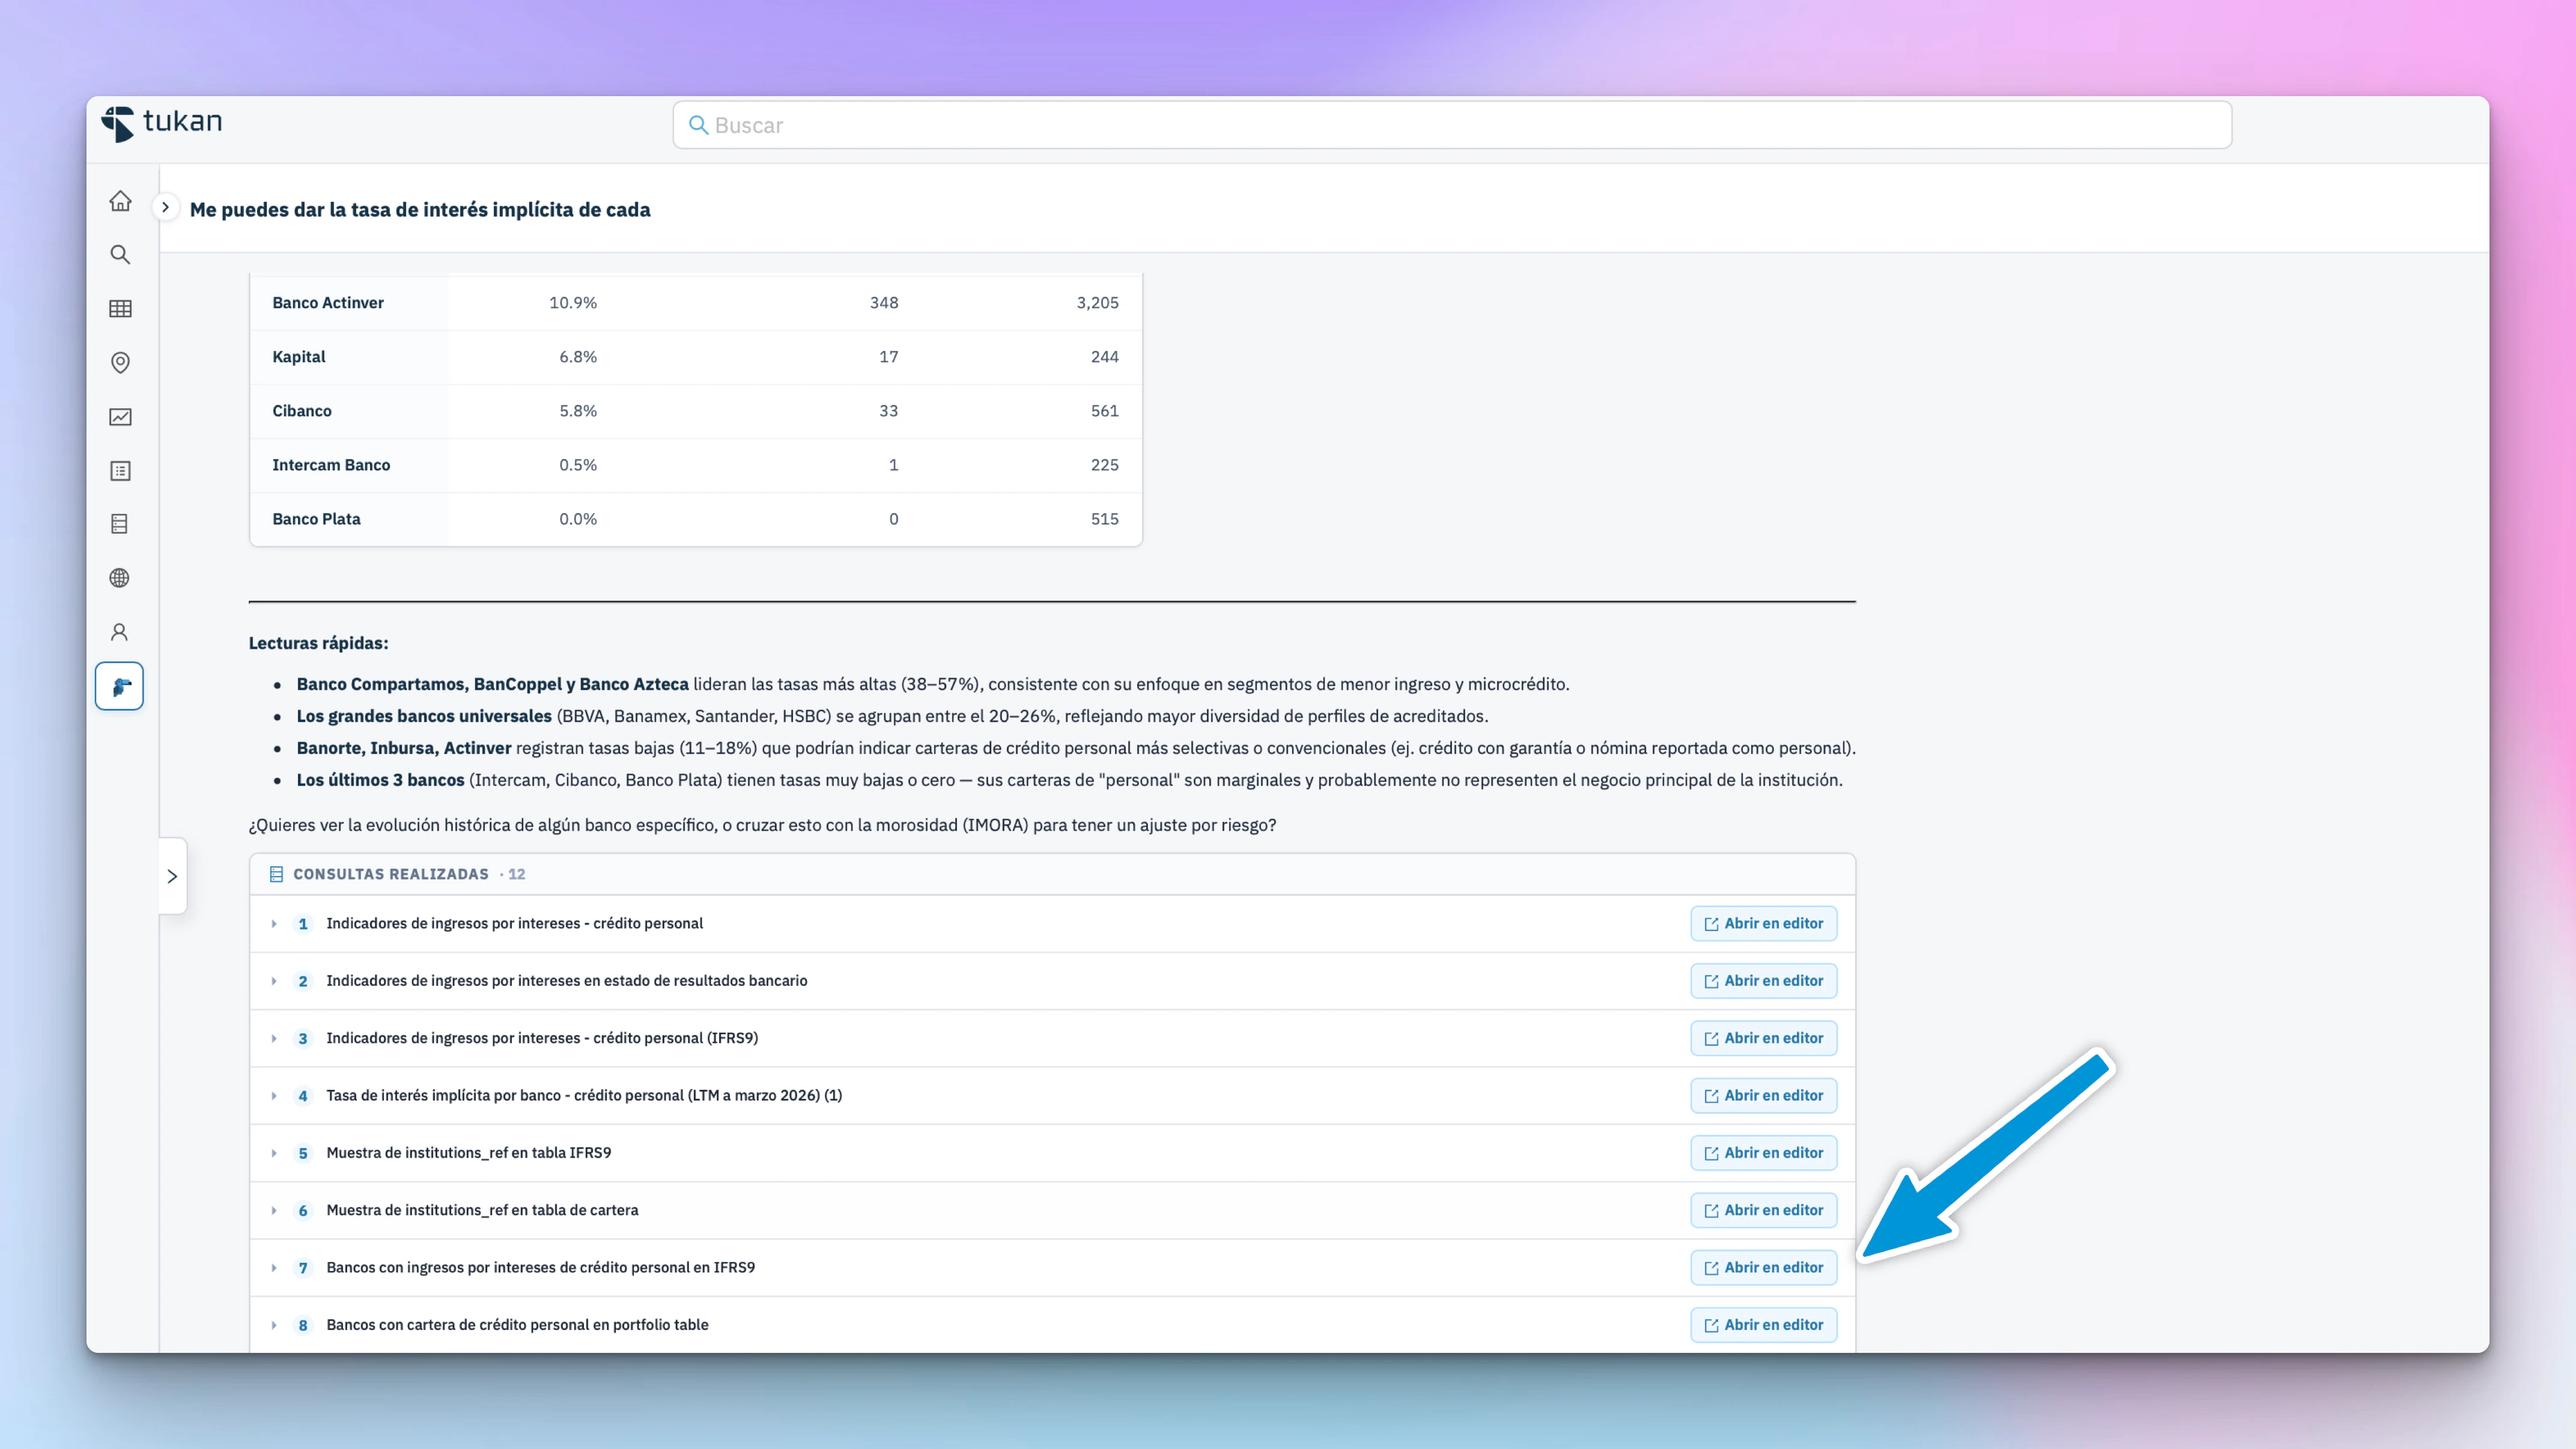
Task: Select the 'Banco Actinver' row label
Action: coord(328,303)
